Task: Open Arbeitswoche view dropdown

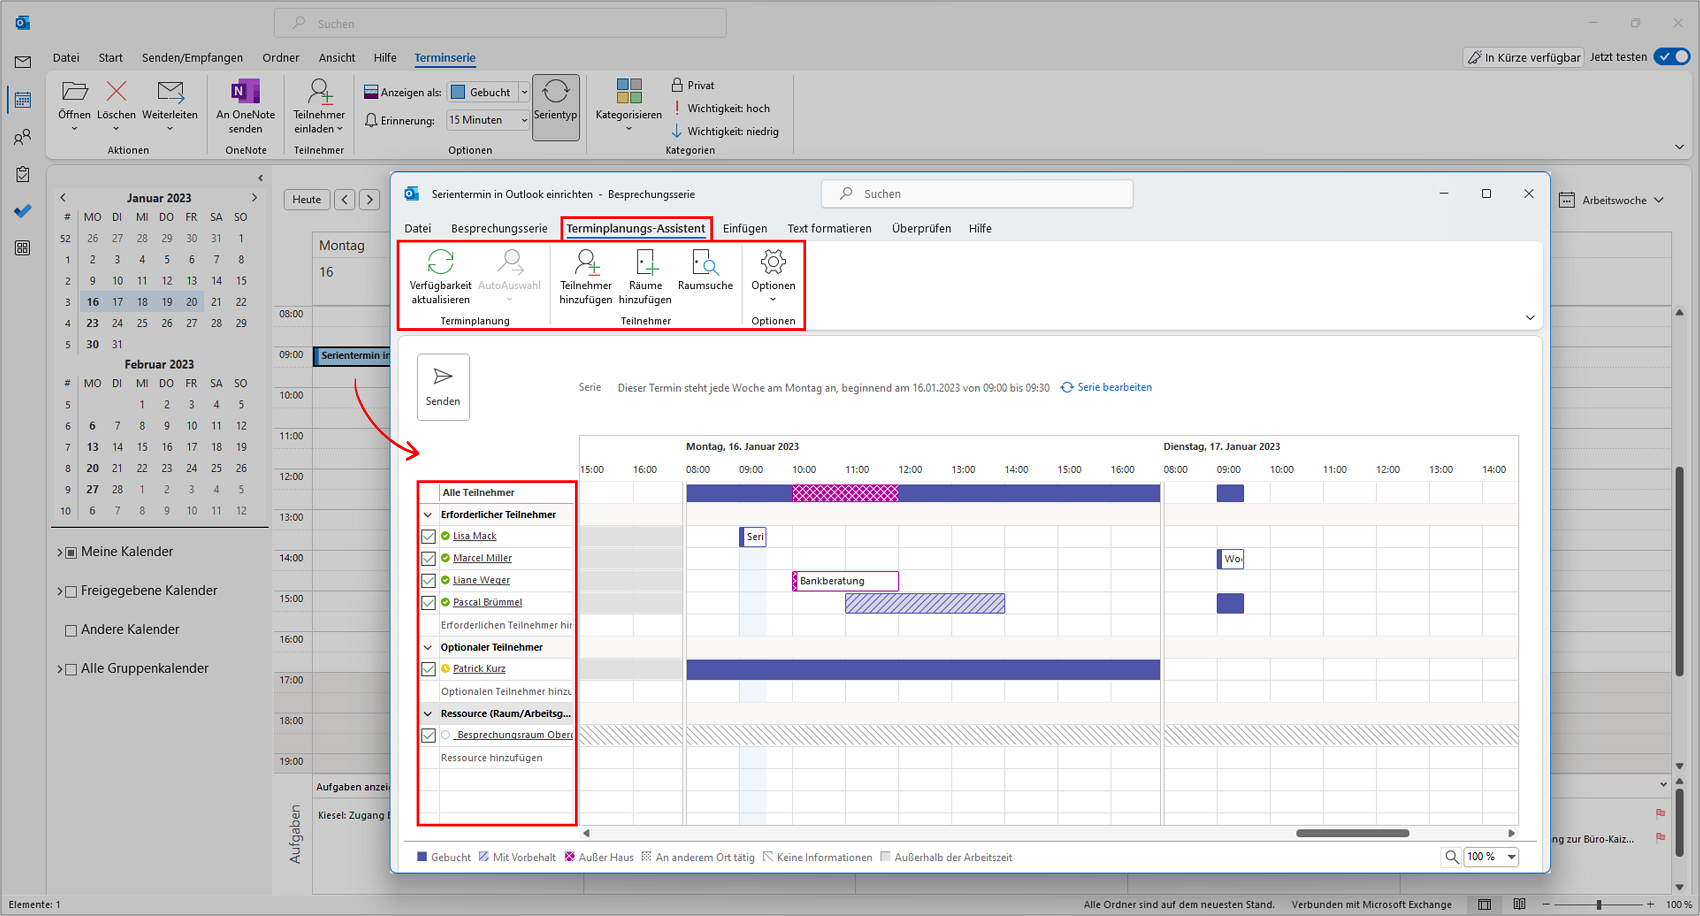Action: [1612, 200]
